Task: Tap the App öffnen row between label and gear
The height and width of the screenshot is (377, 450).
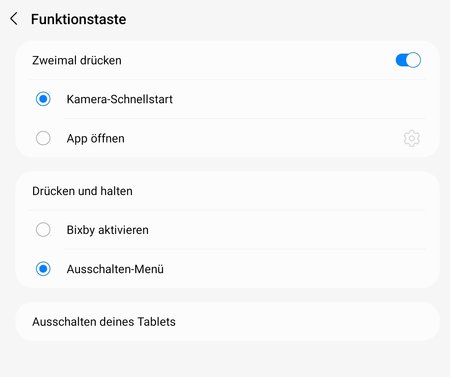Action: pos(263,138)
